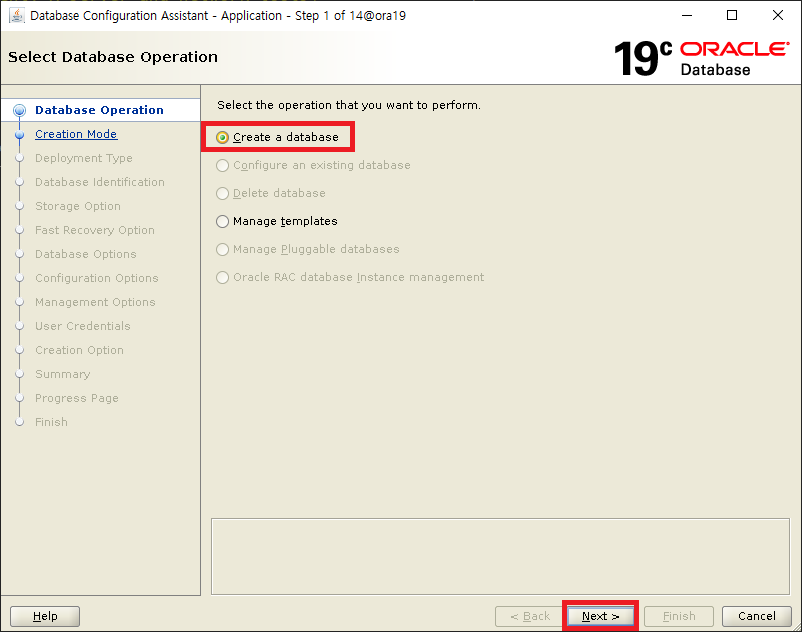802x632 pixels.
Task: Click the Fast Recovery Option step
Action: click(95, 230)
